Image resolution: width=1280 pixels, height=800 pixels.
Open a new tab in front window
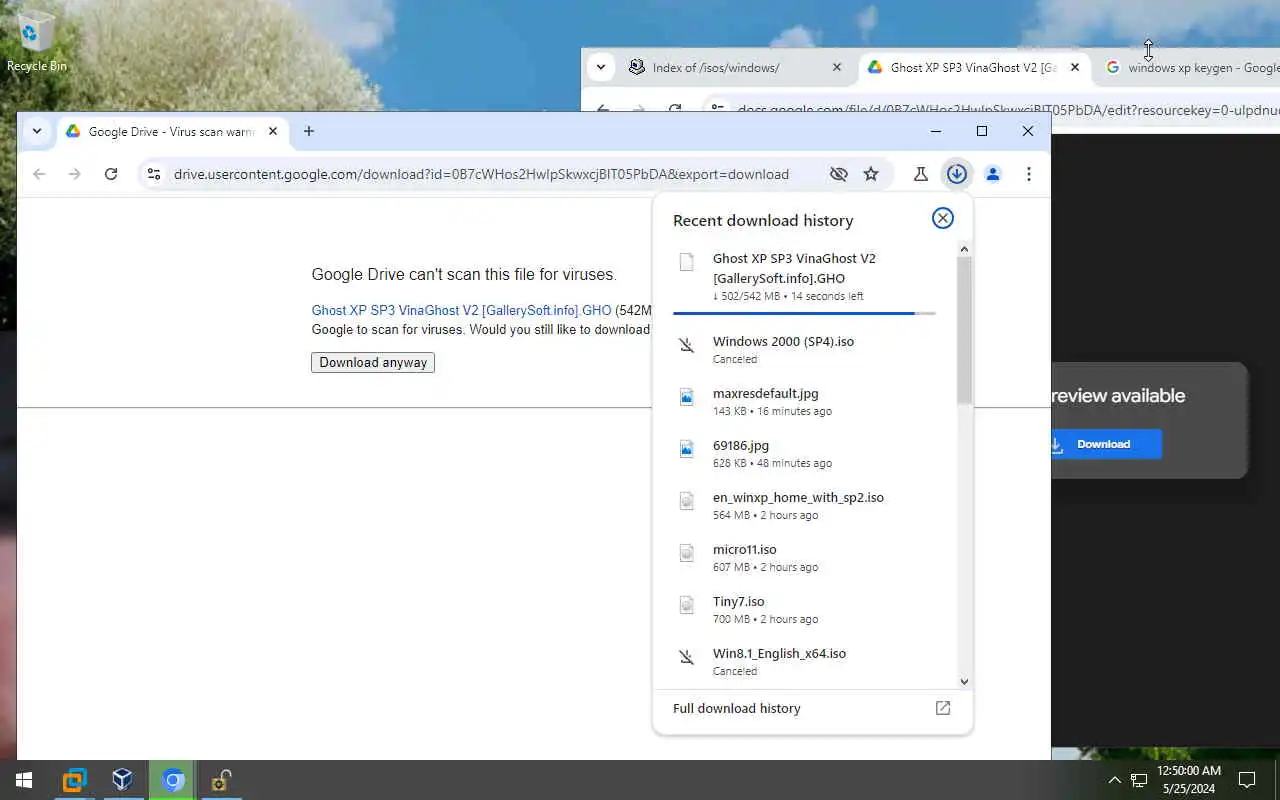point(309,131)
